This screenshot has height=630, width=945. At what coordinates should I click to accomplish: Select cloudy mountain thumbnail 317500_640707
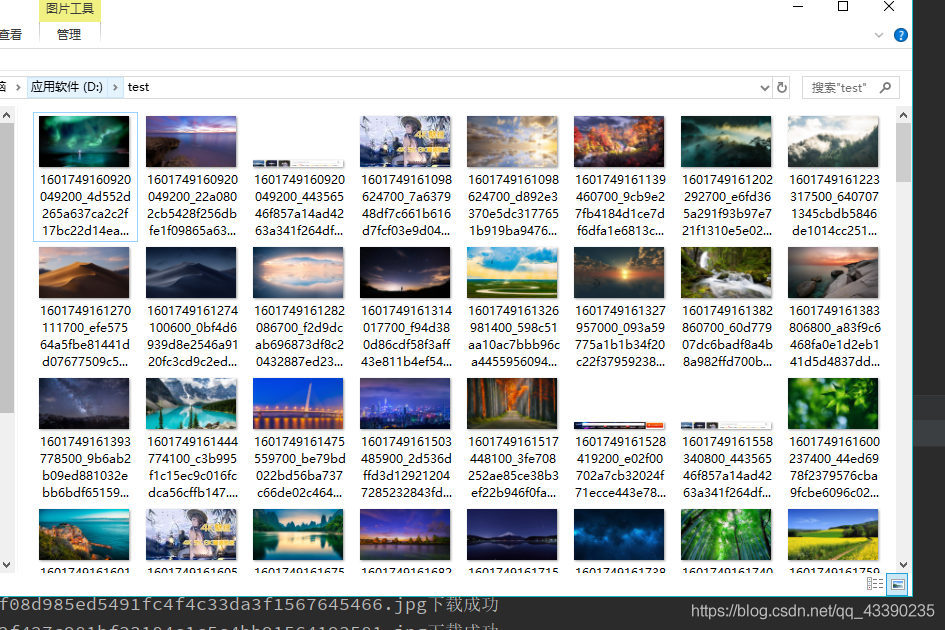833,141
